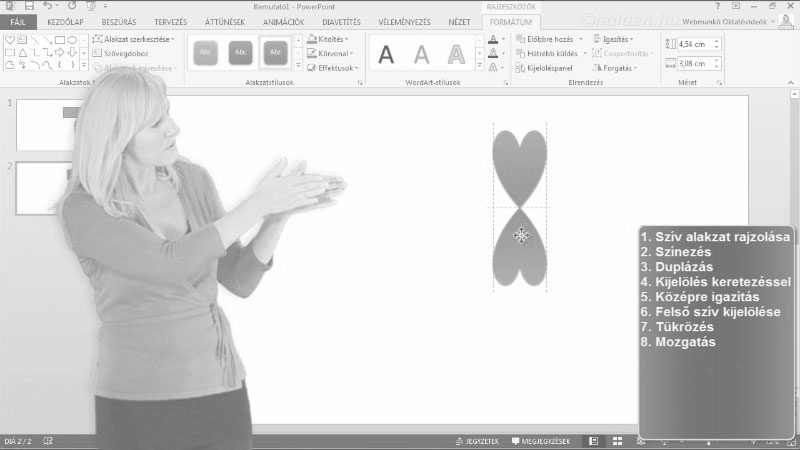Select the heart shape in the shapes gallery
800x450 pixels.
pos(10,40)
